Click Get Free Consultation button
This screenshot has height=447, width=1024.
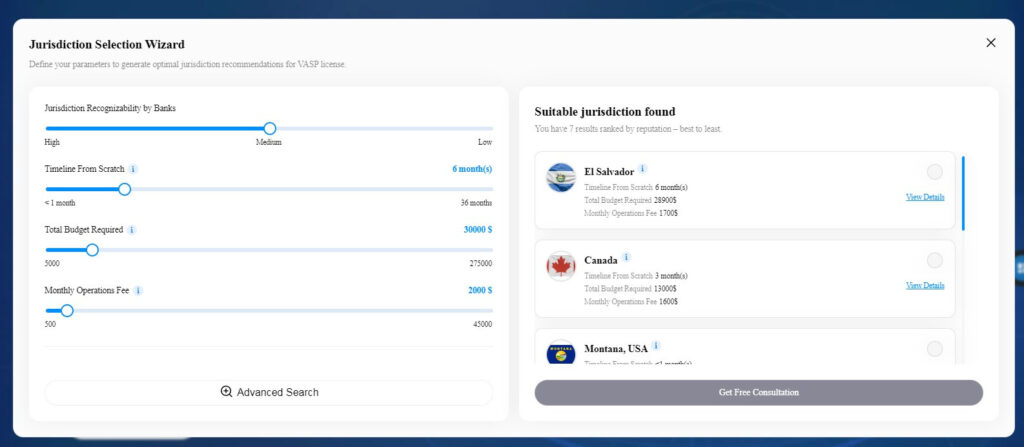click(x=758, y=392)
